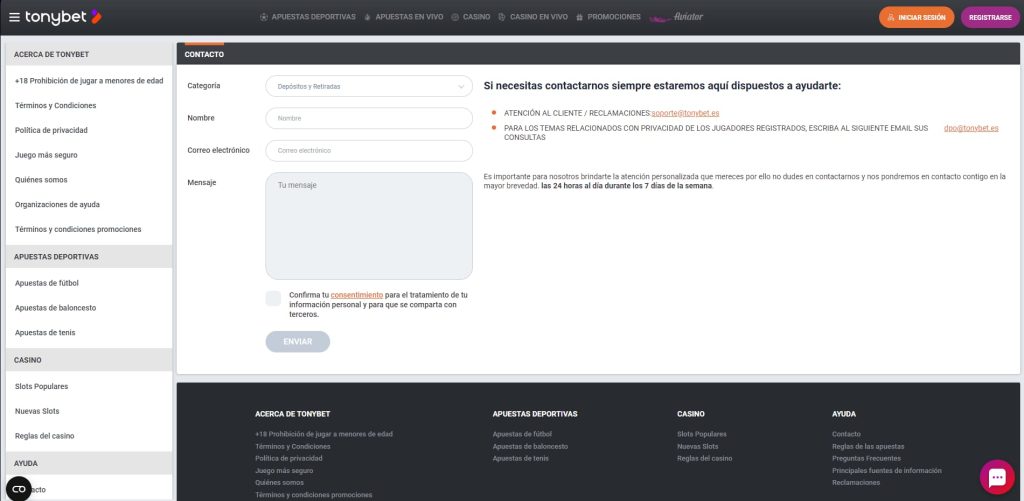Open footer link Contacto
The width and height of the screenshot is (1024, 501).
pos(846,434)
